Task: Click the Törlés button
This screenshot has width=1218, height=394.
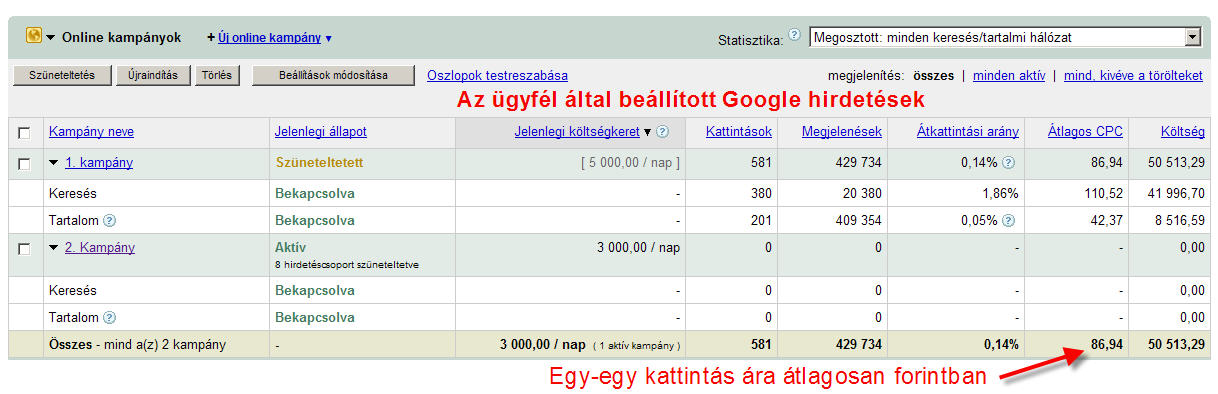Action: pos(217,75)
